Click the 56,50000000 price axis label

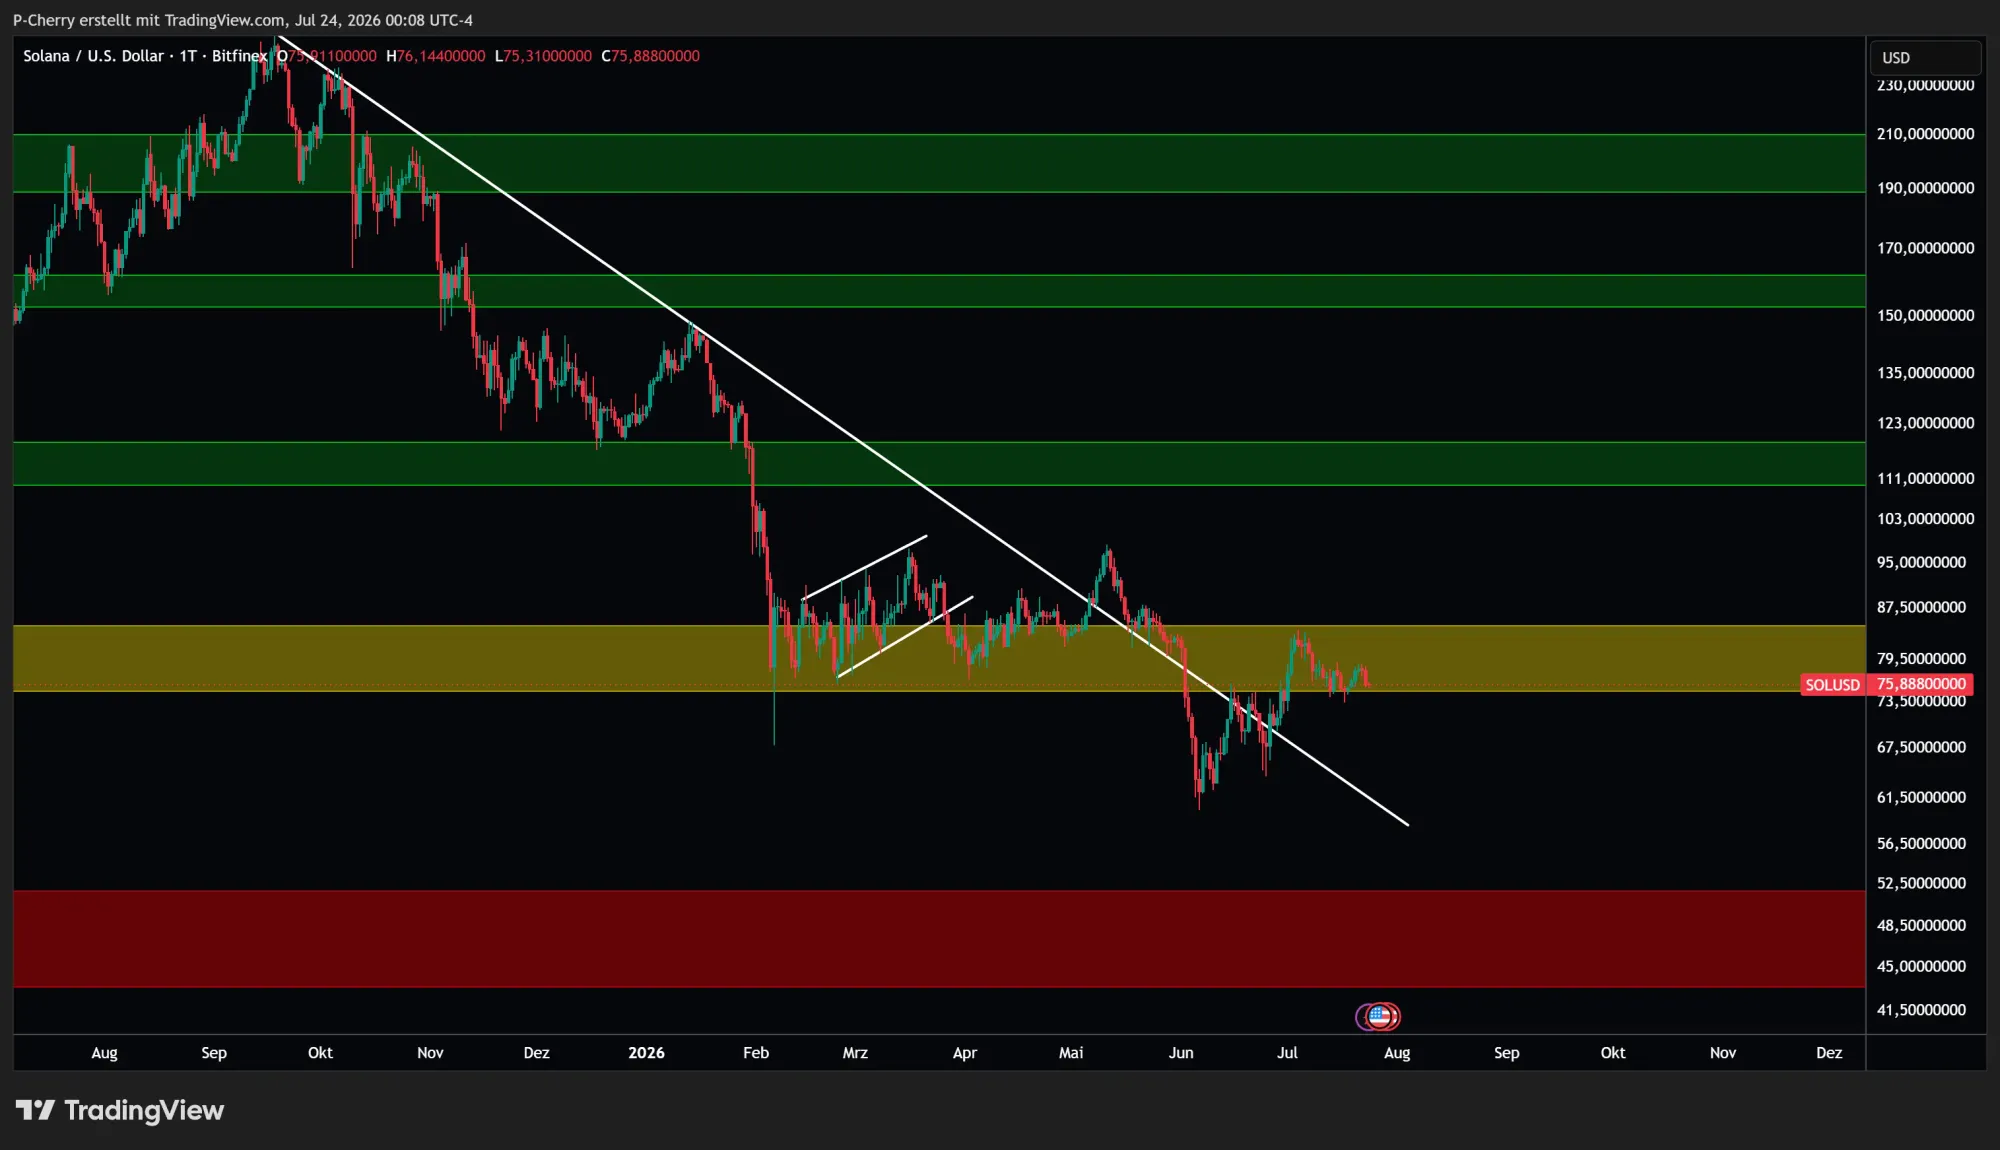1921,844
